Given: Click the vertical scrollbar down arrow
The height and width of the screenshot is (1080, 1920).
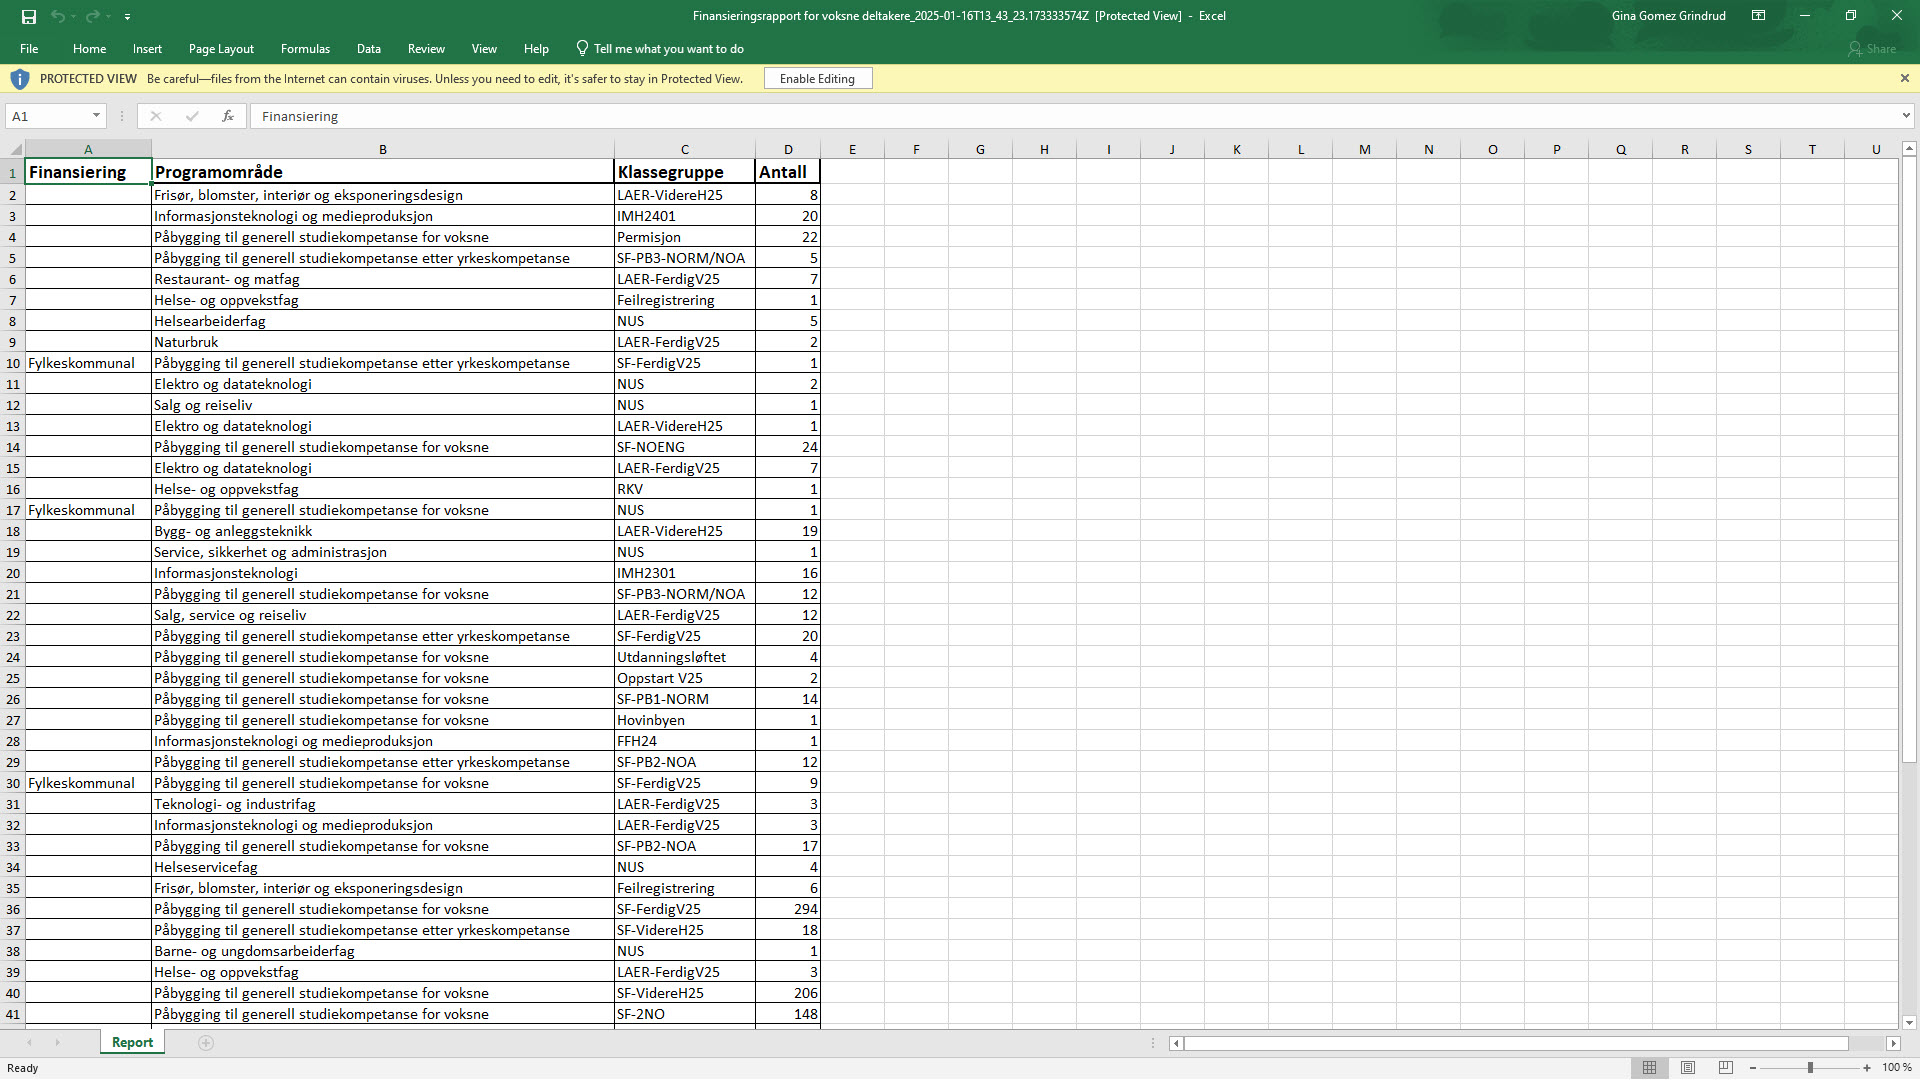Looking at the screenshot, I should point(1909,1022).
